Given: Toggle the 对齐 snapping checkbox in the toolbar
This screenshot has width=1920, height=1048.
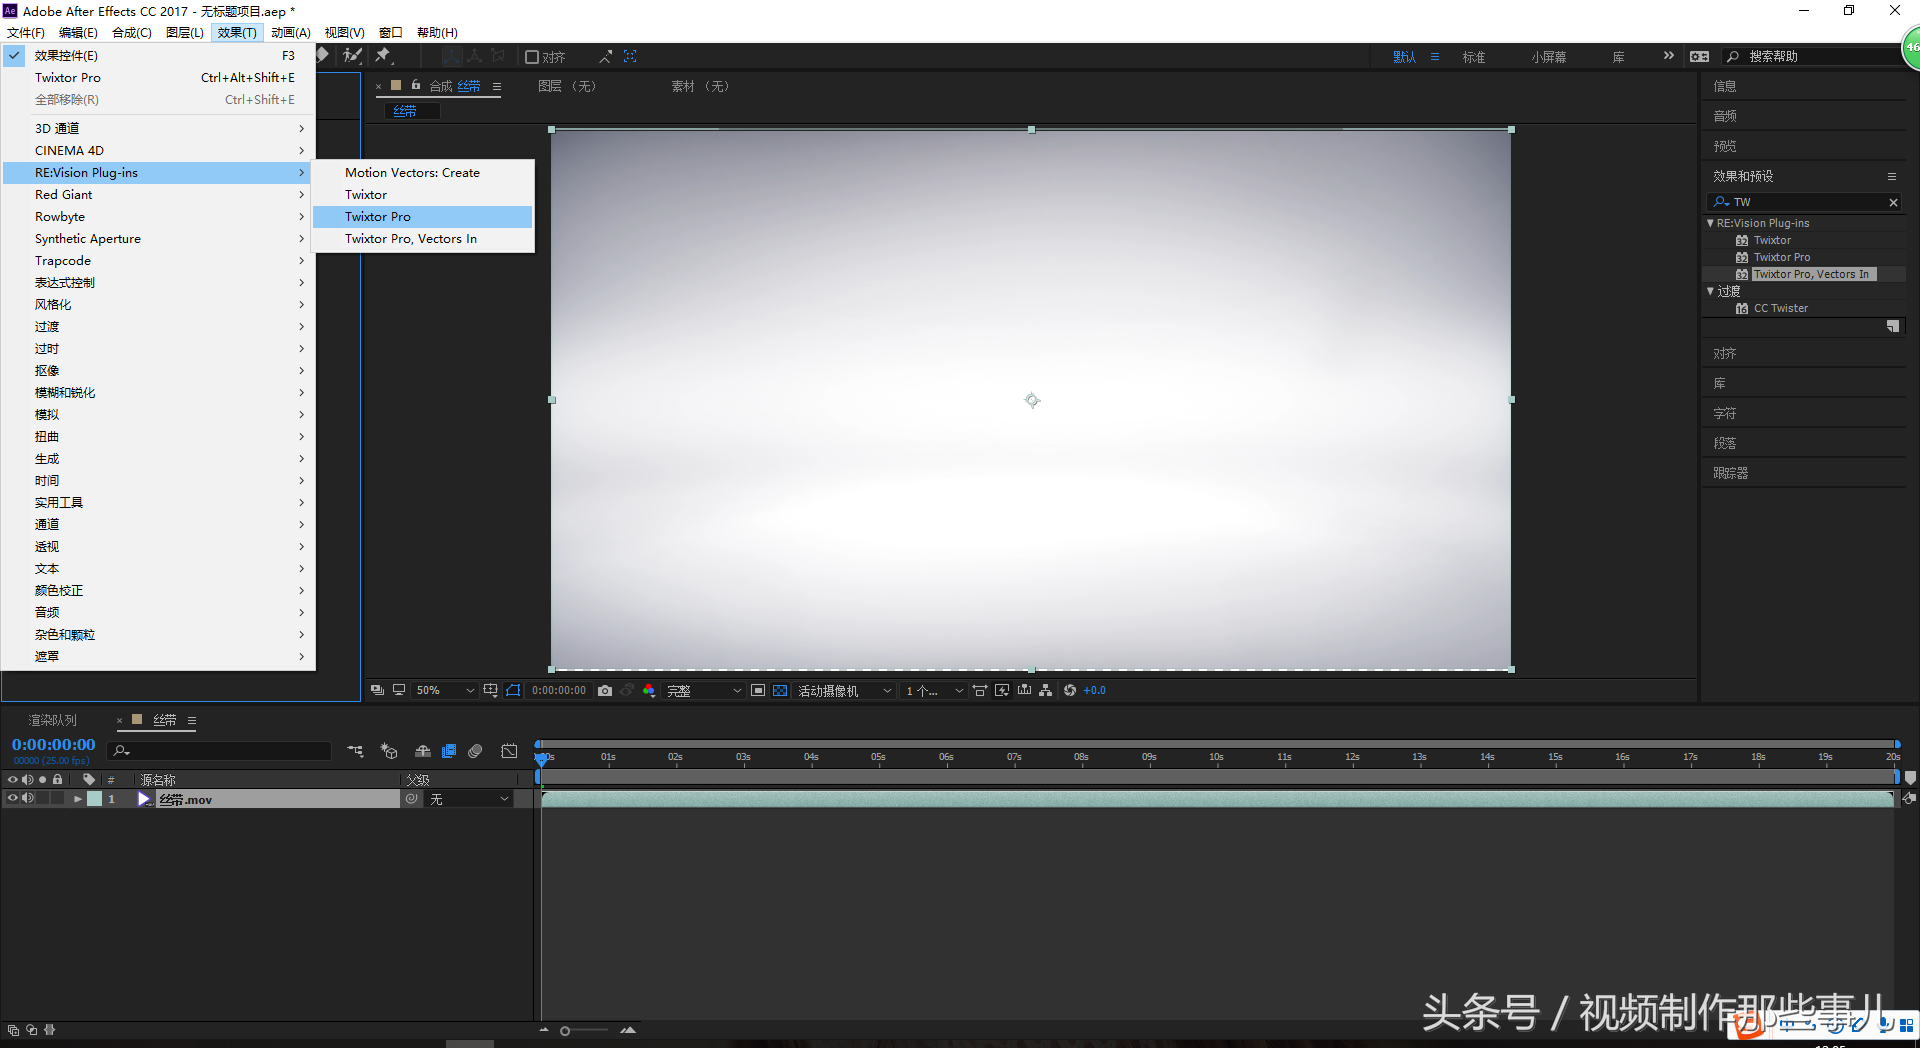Looking at the screenshot, I should pos(533,57).
